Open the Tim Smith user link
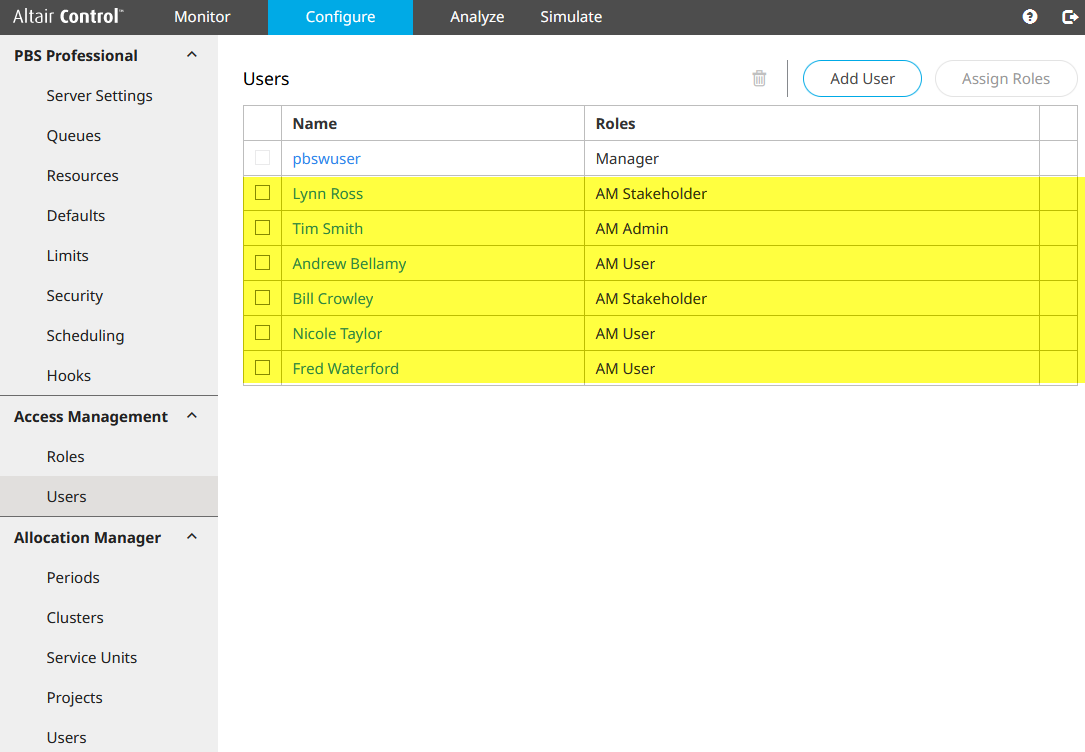The width and height of the screenshot is (1085, 752). point(327,228)
